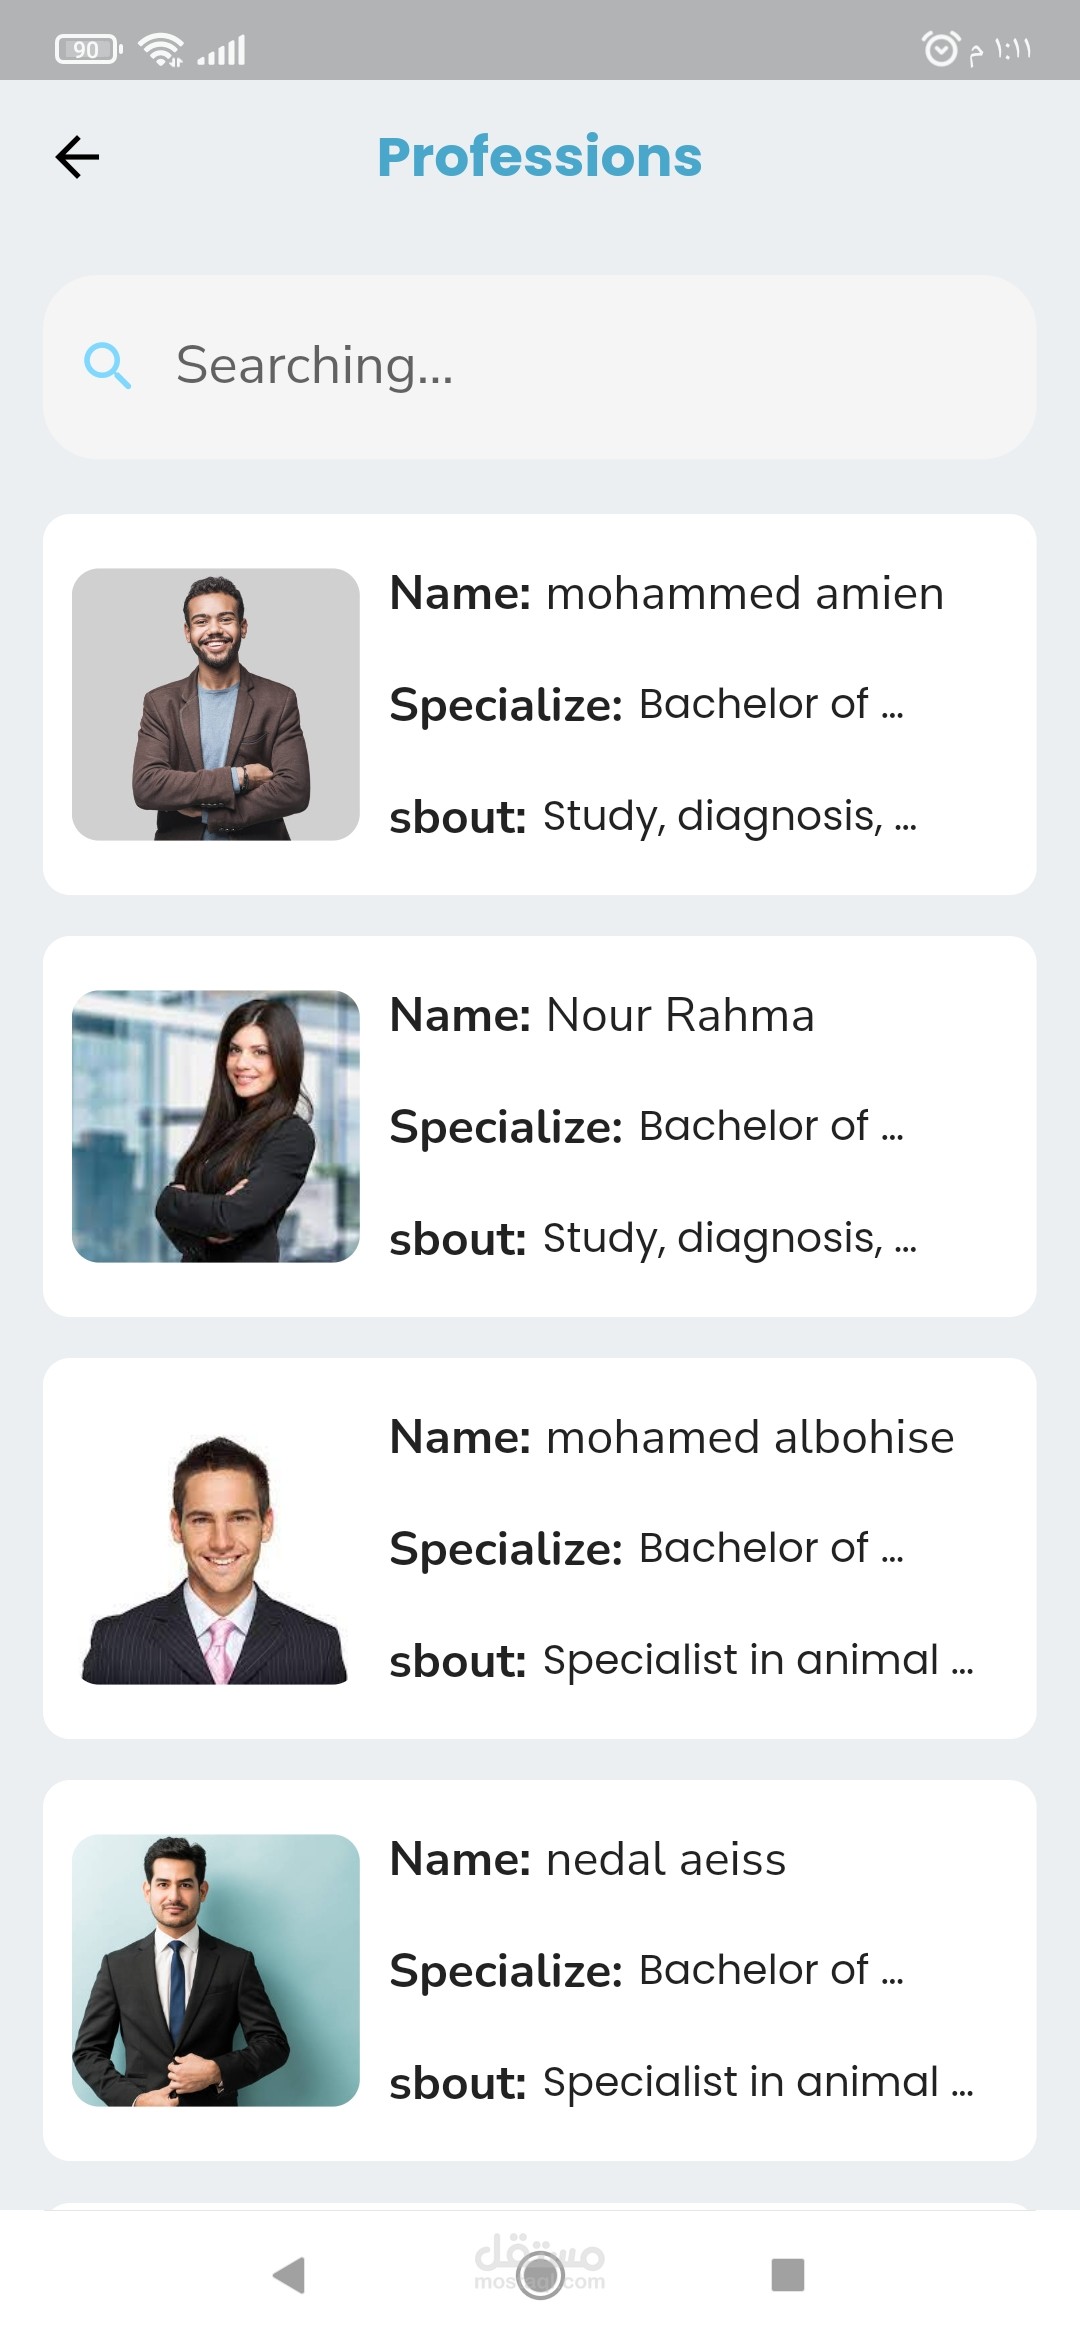
Task: Tap the battery level indicator
Action: pos(88,49)
